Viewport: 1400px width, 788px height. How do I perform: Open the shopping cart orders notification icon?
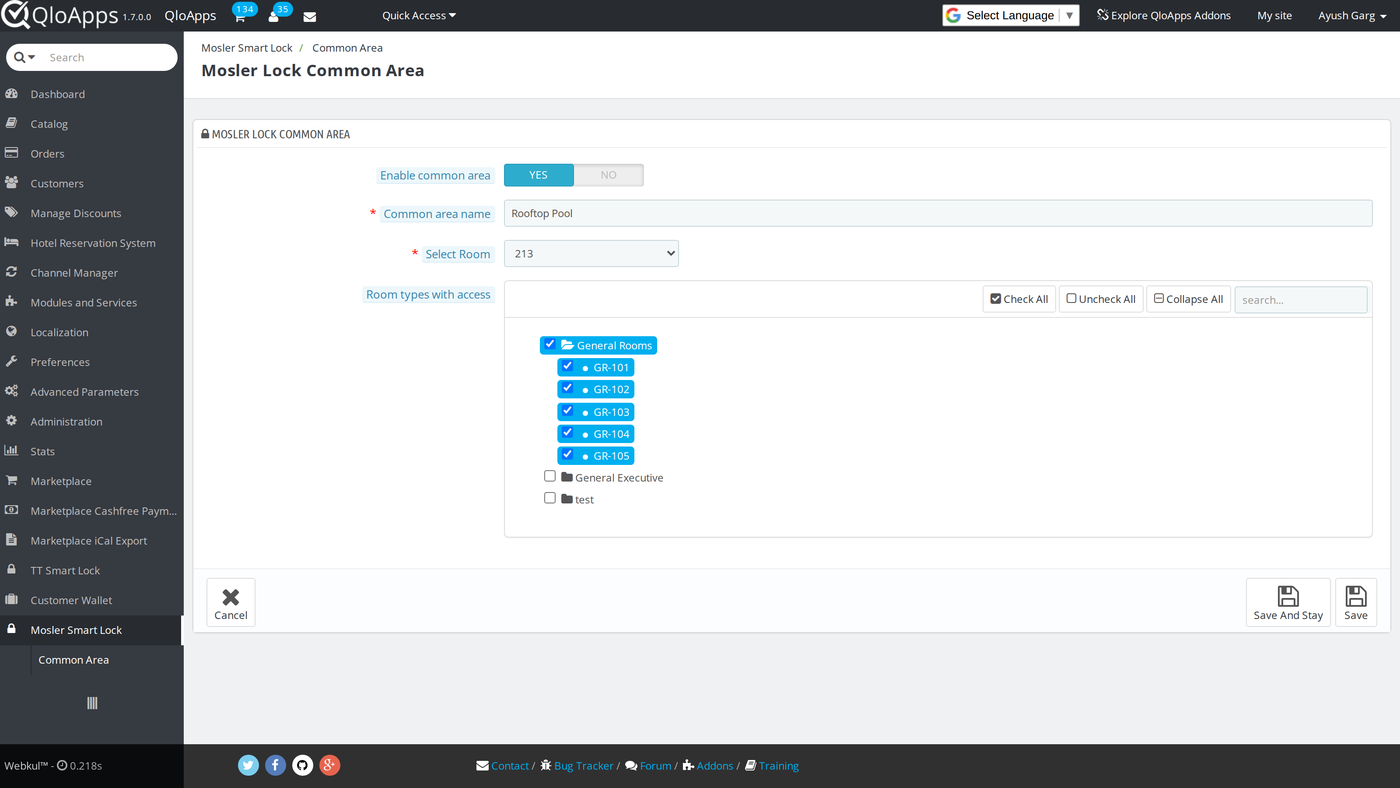[240, 16]
